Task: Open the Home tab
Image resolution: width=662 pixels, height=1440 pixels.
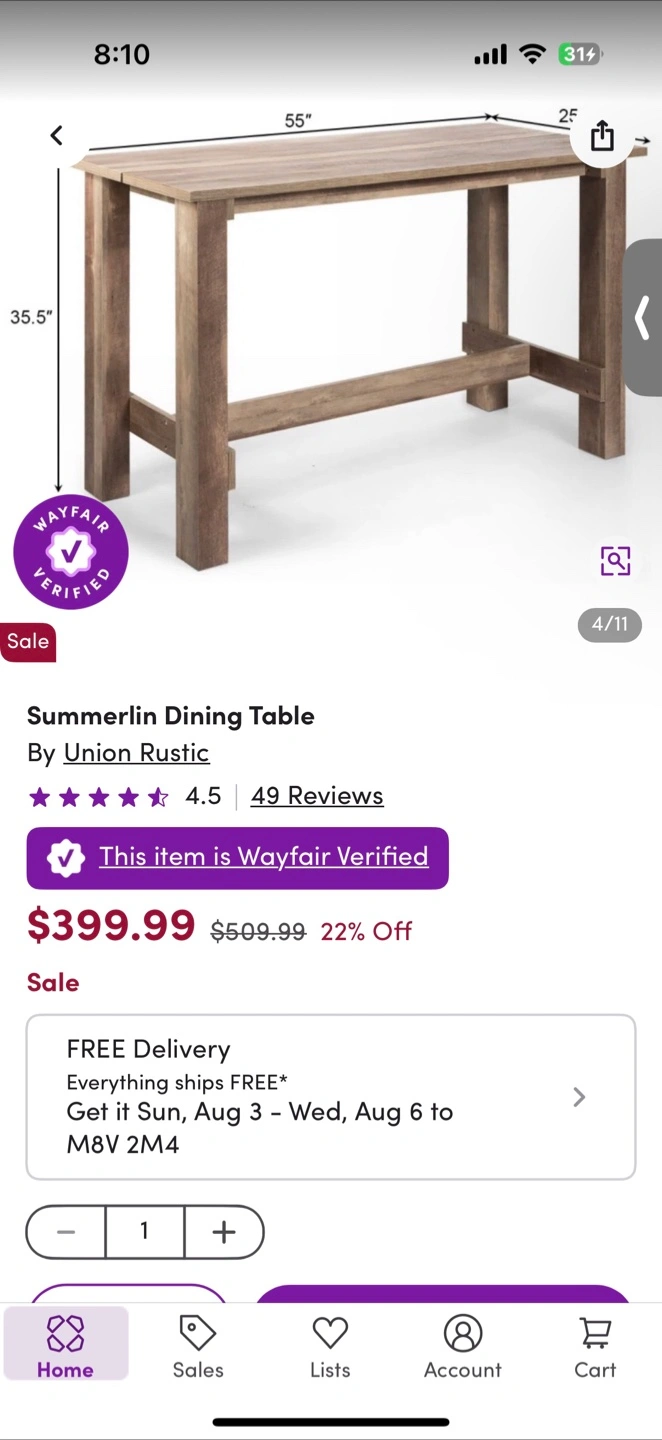Action: (66, 1346)
